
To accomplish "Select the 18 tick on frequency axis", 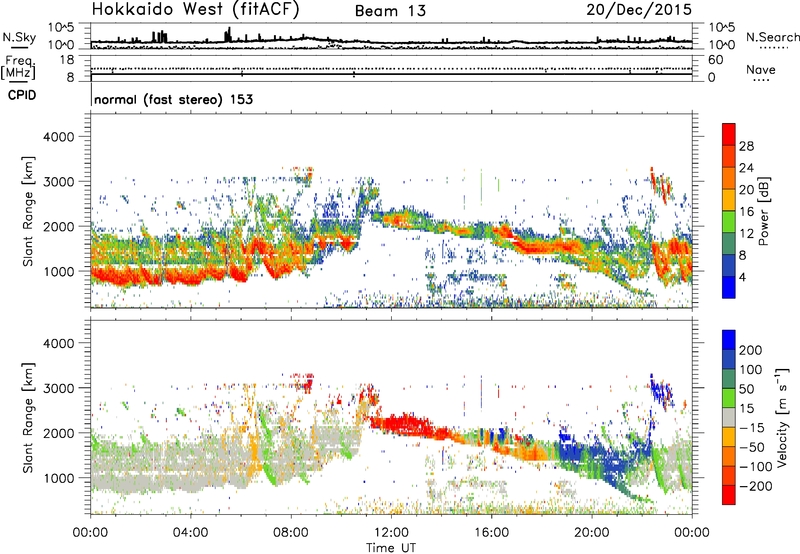I will (67, 60).
